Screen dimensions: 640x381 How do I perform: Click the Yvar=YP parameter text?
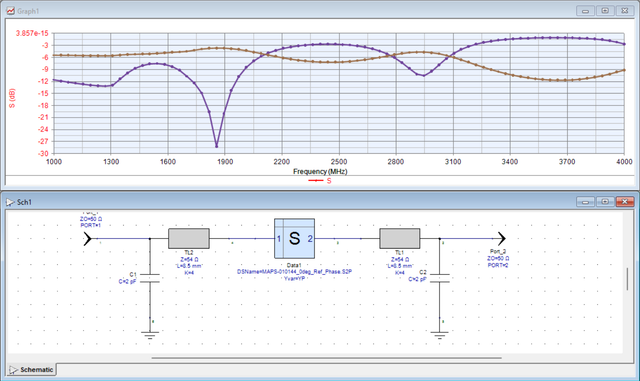pos(294,278)
